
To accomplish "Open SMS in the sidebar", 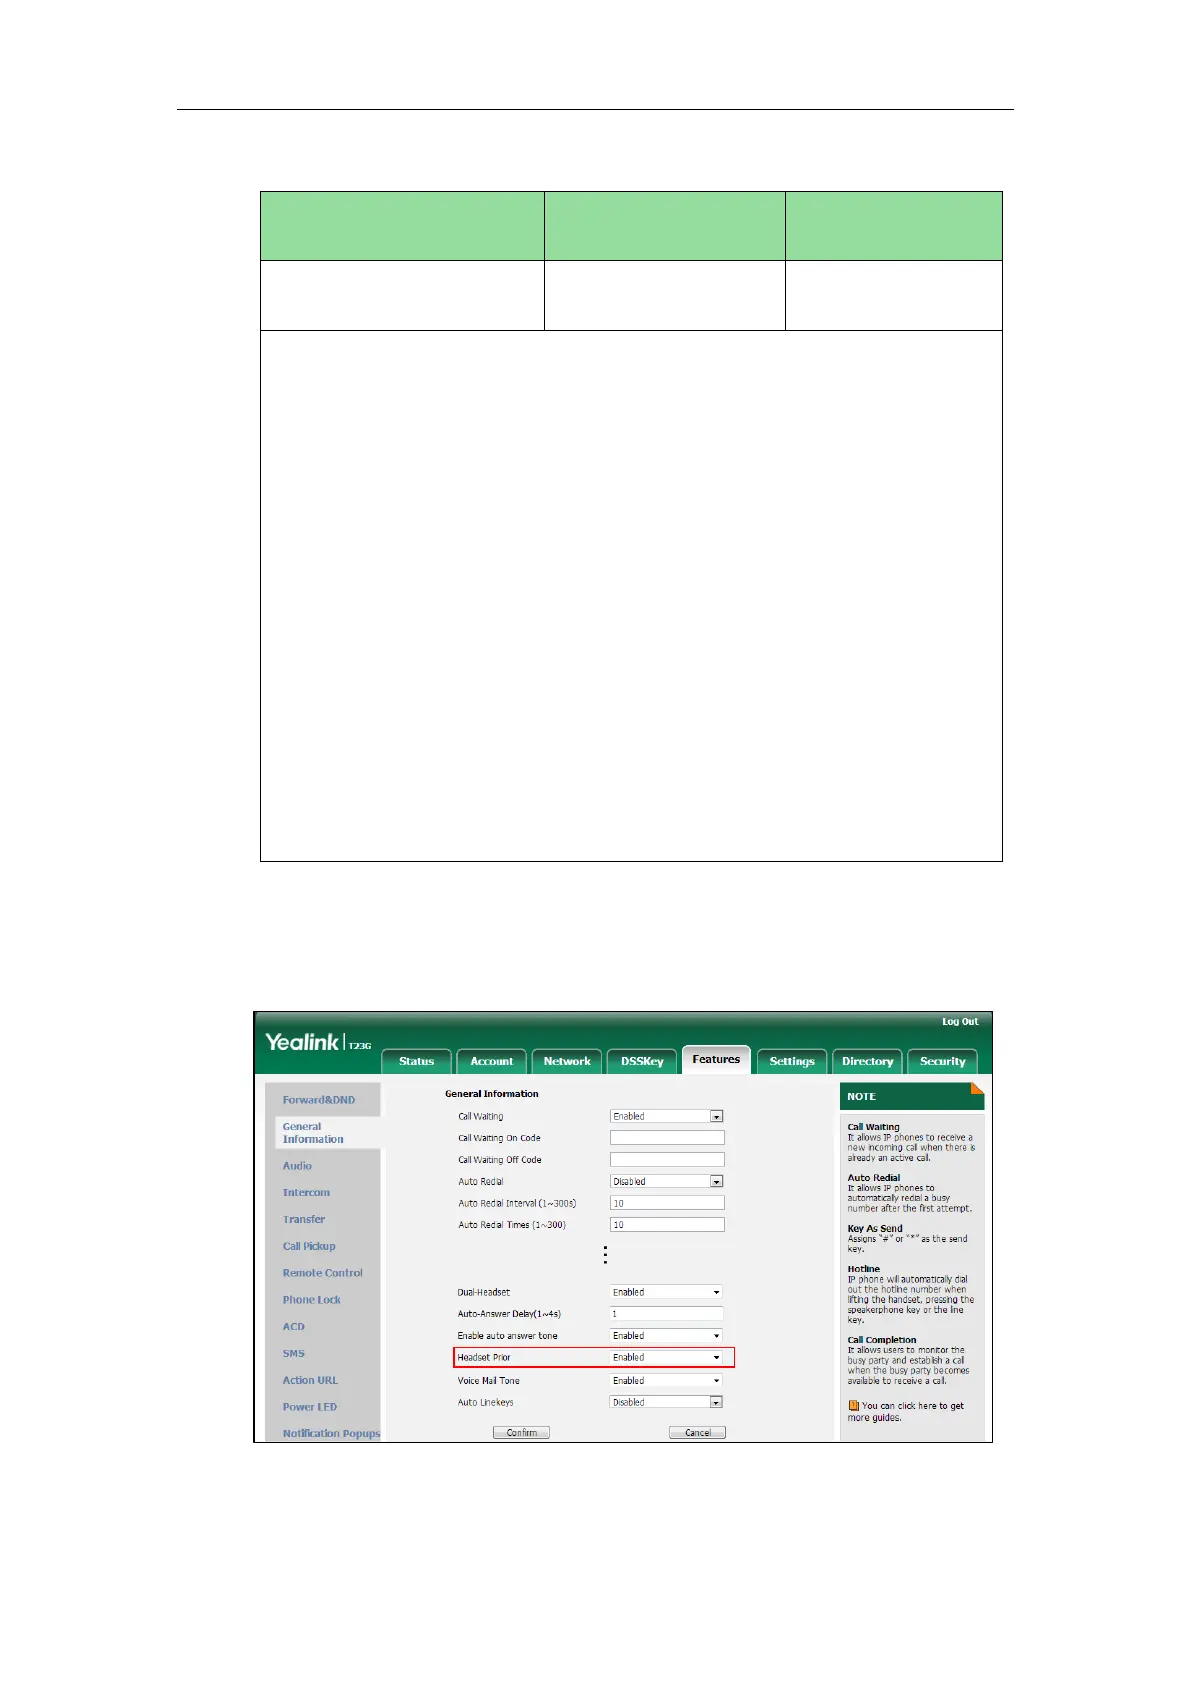I will click(x=294, y=1354).
